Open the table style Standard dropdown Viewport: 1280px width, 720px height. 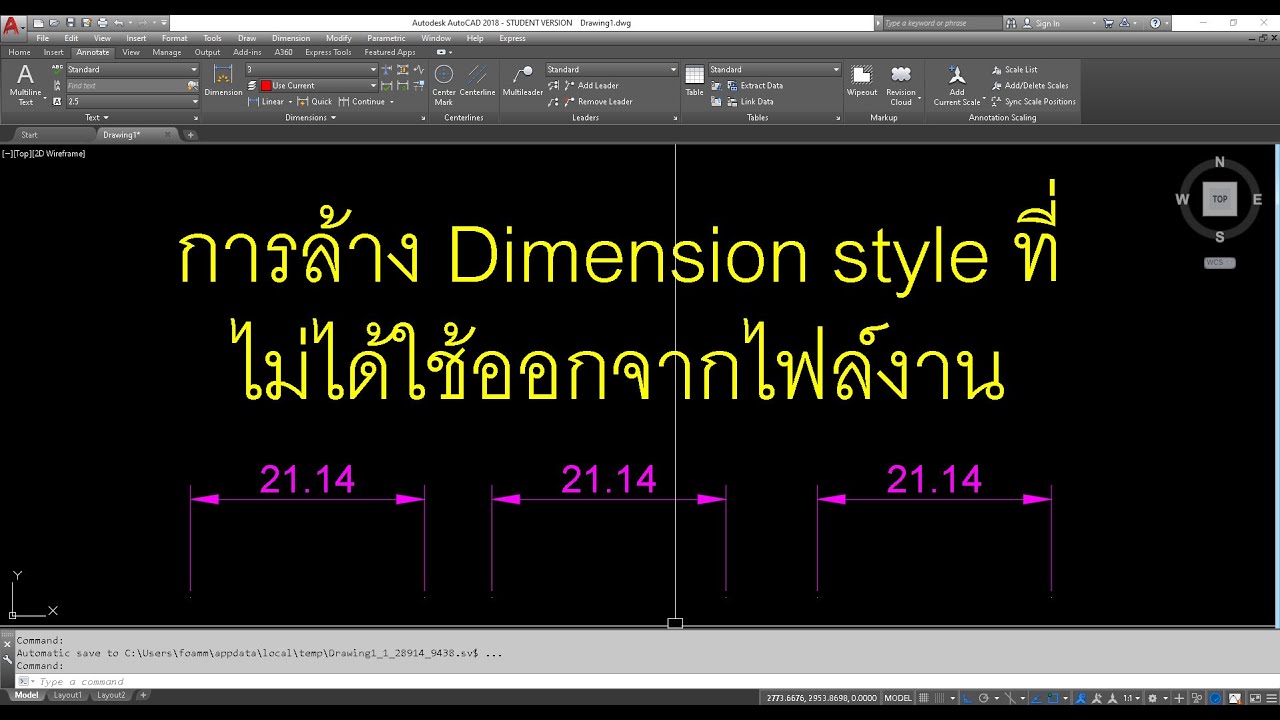click(774, 70)
